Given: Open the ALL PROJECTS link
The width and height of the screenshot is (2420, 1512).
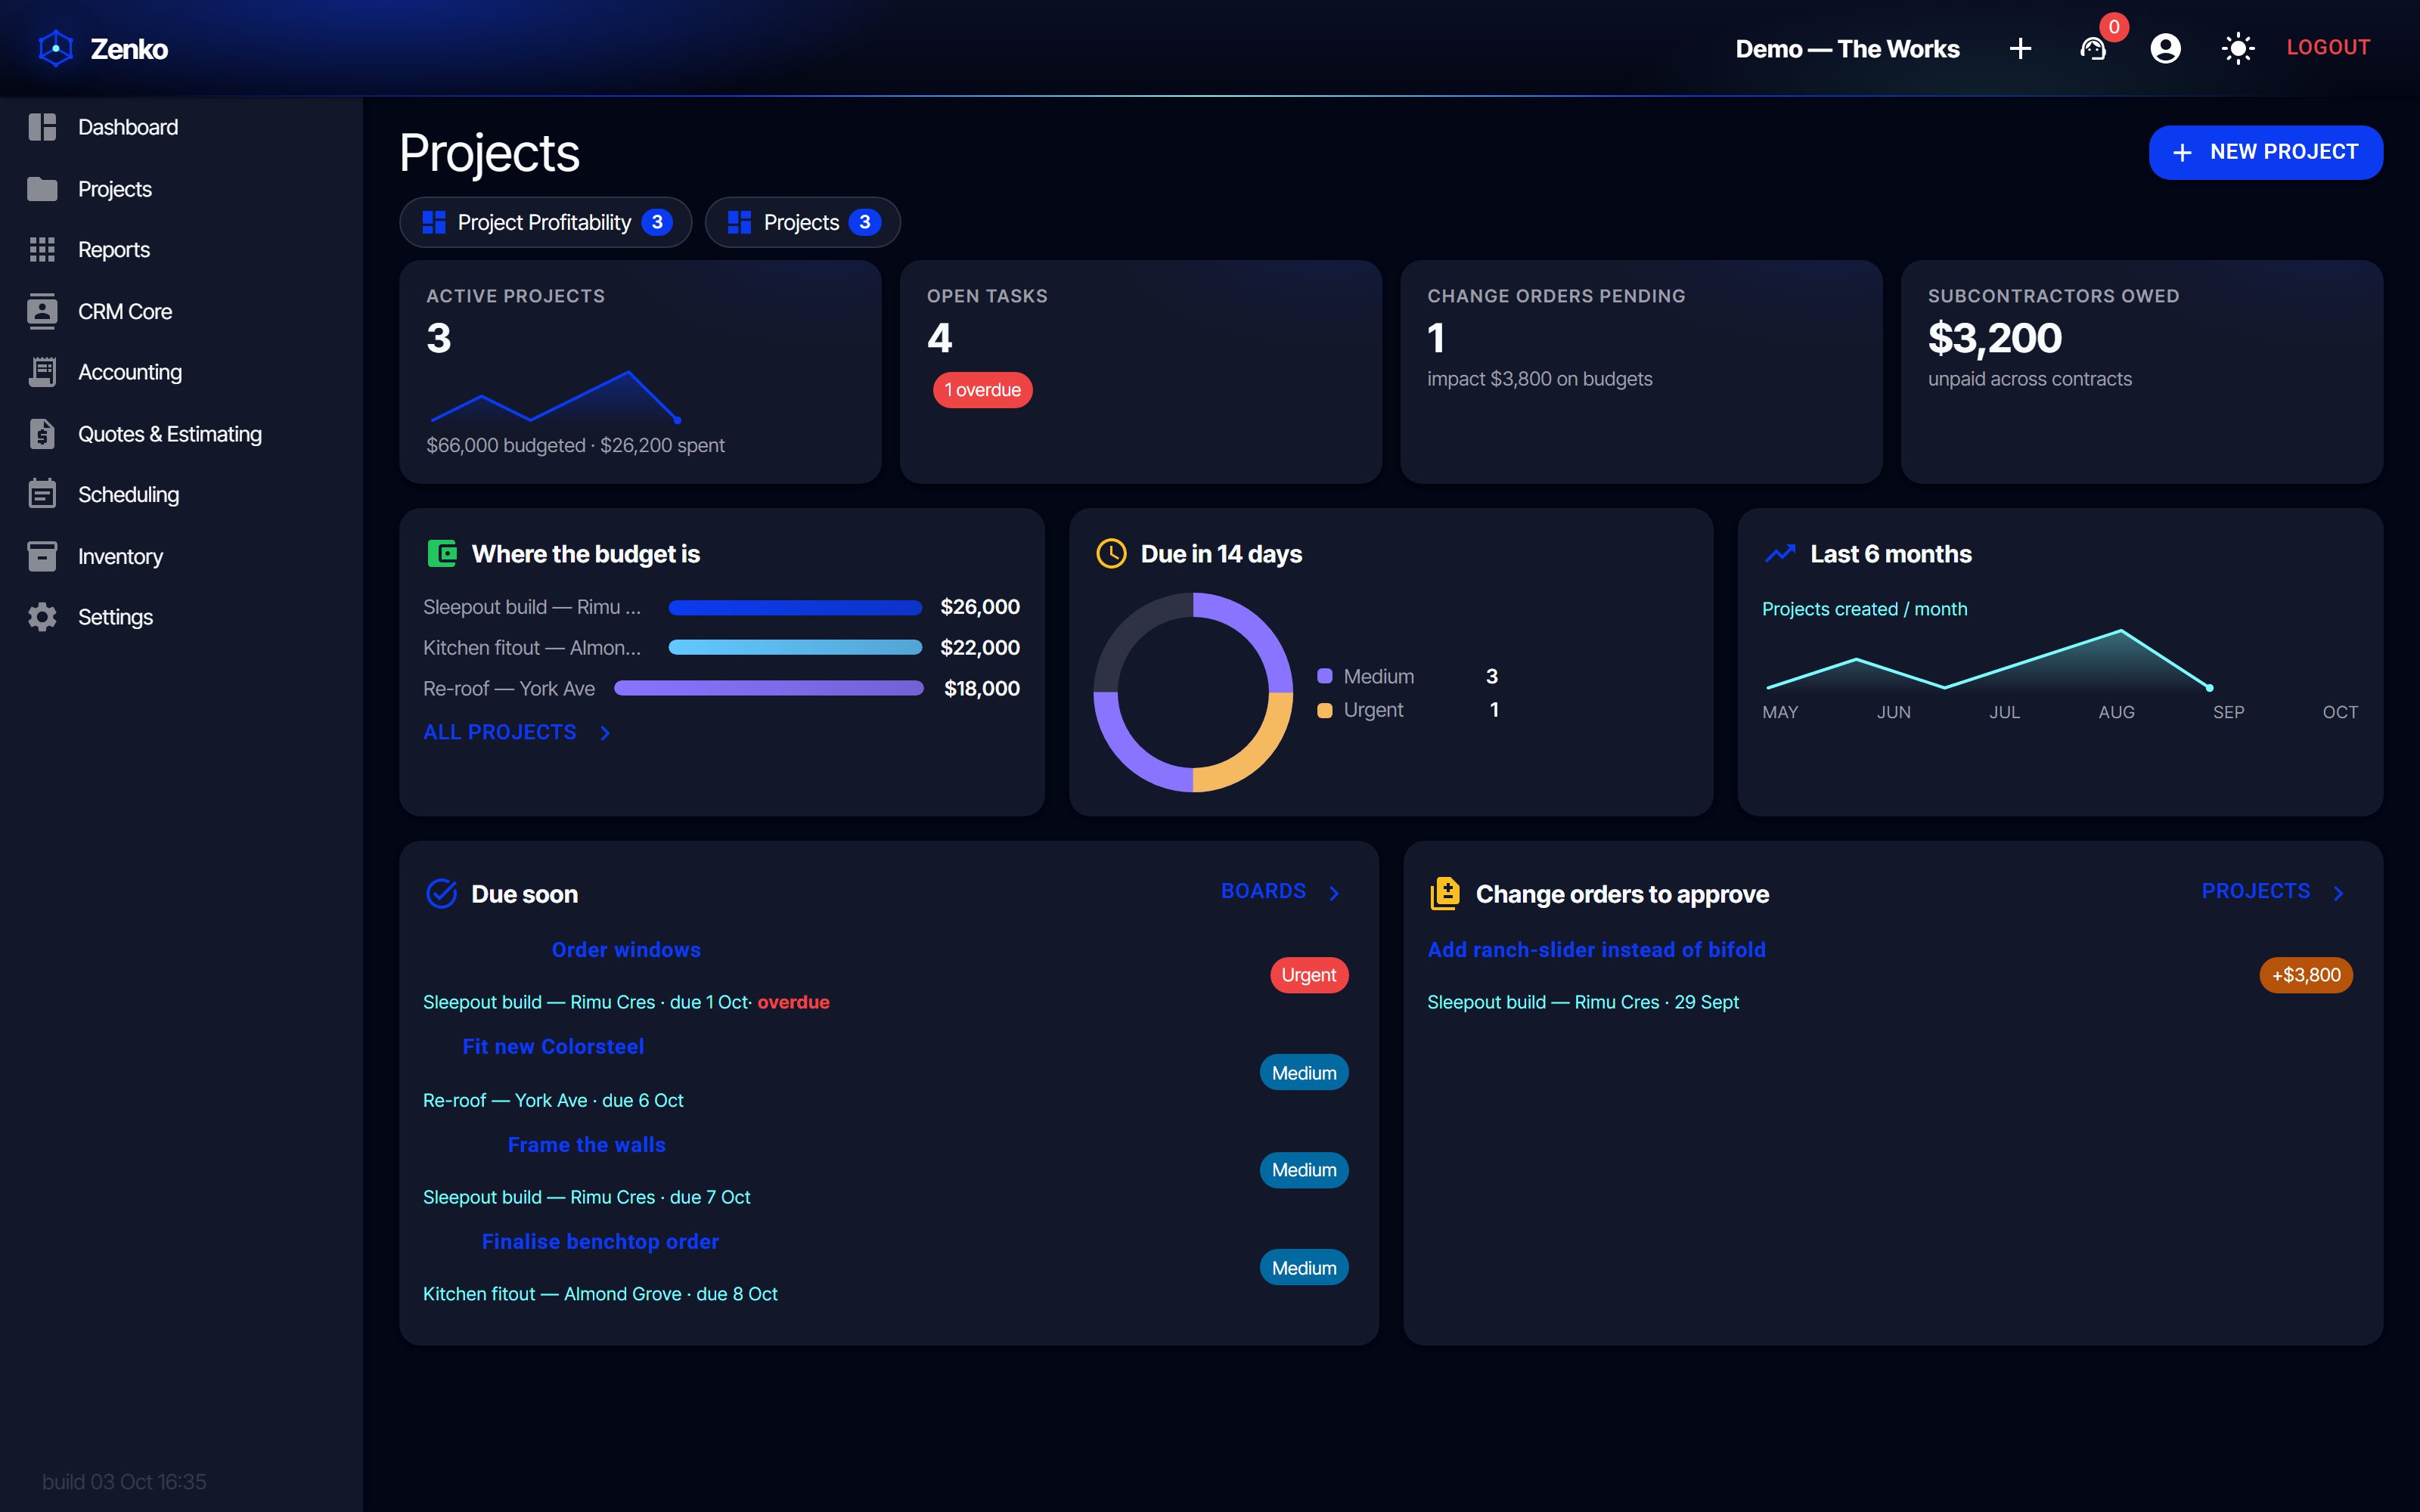Looking at the screenshot, I should pos(500,732).
